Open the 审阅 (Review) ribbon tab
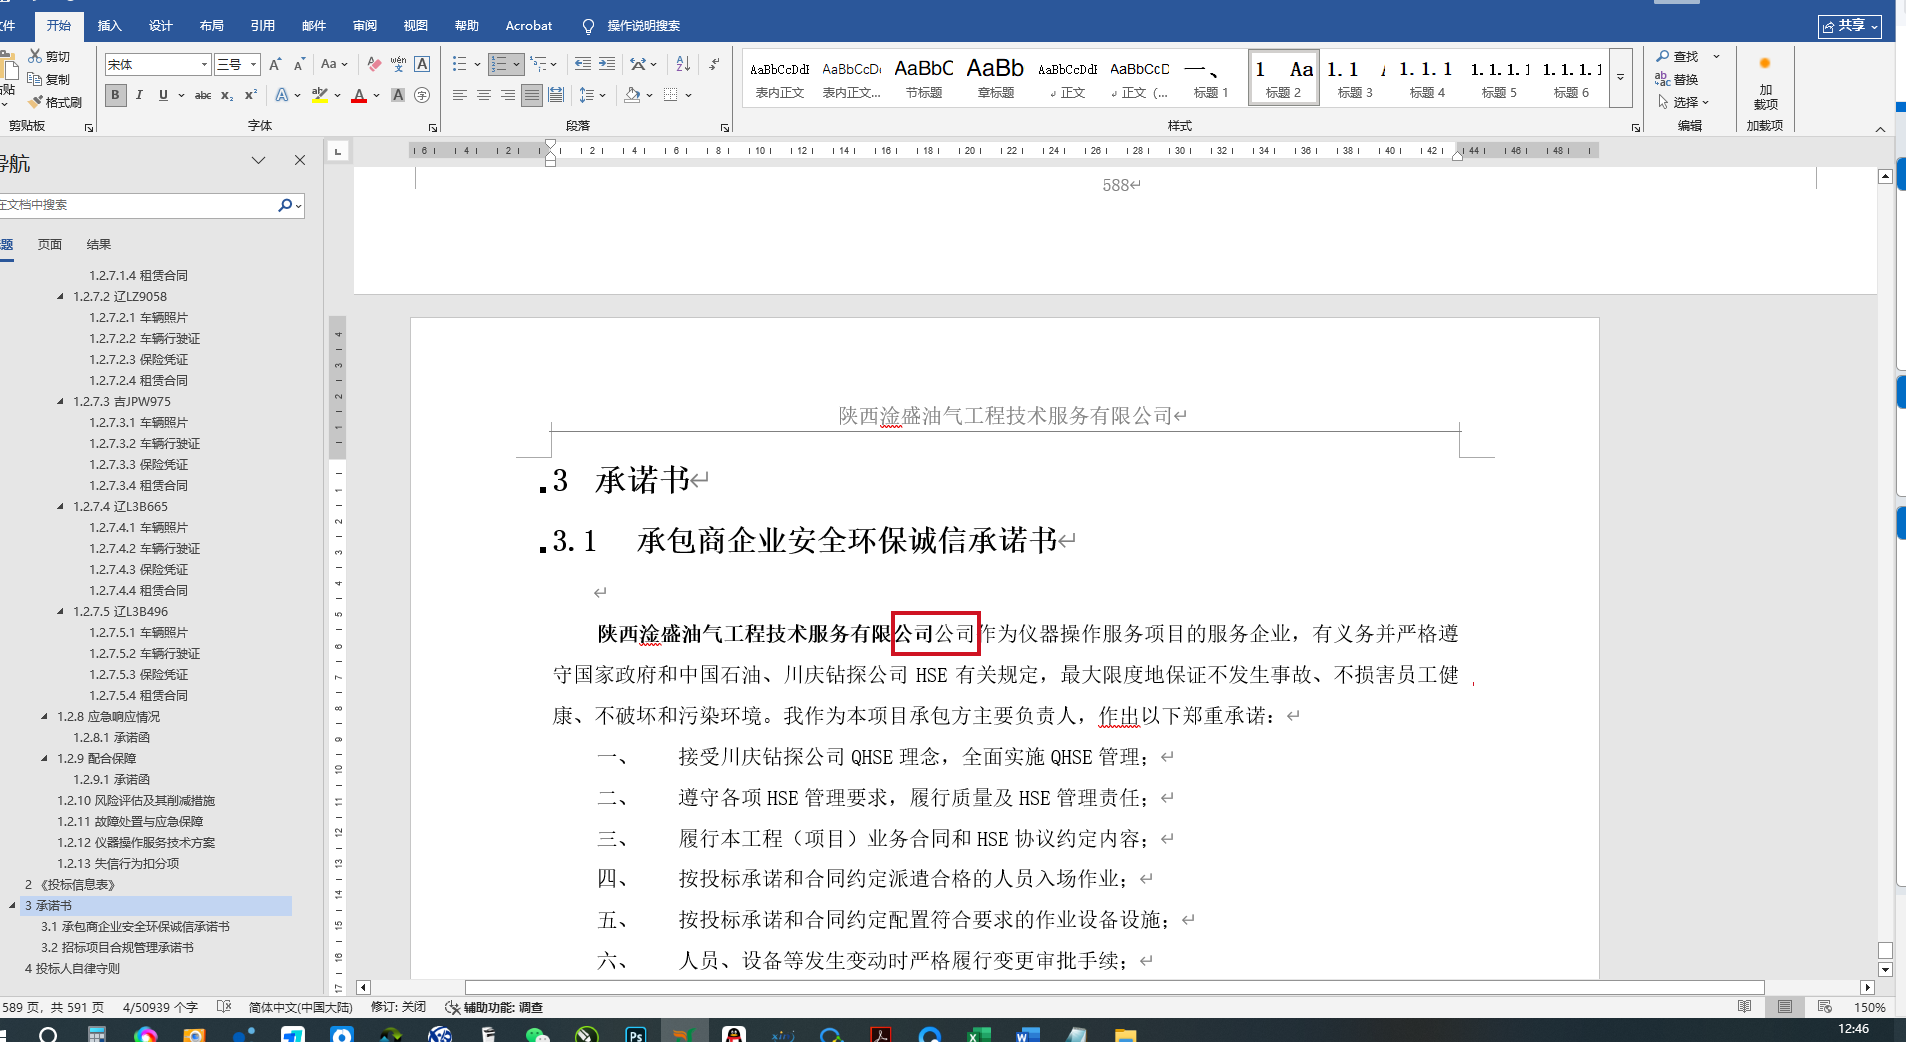The height and width of the screenshot is (1042, 1906). click(x=365, y=25)
